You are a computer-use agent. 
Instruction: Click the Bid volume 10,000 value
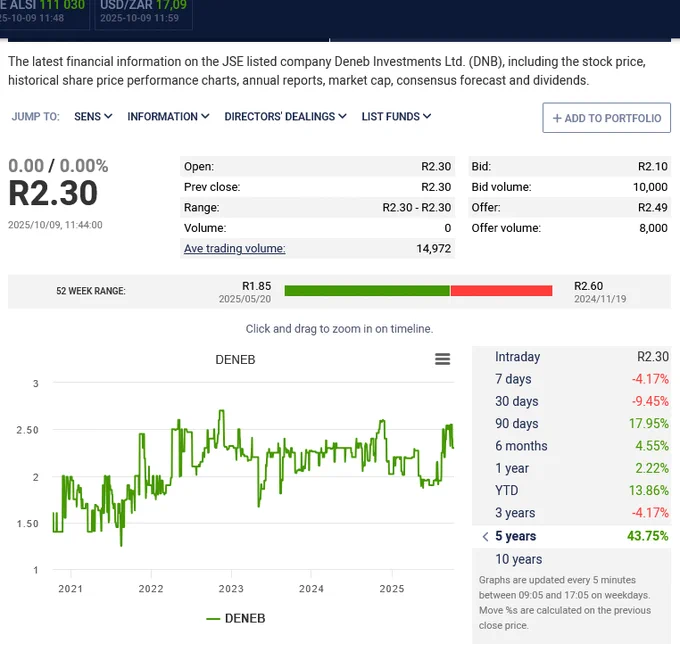(650, 187)
